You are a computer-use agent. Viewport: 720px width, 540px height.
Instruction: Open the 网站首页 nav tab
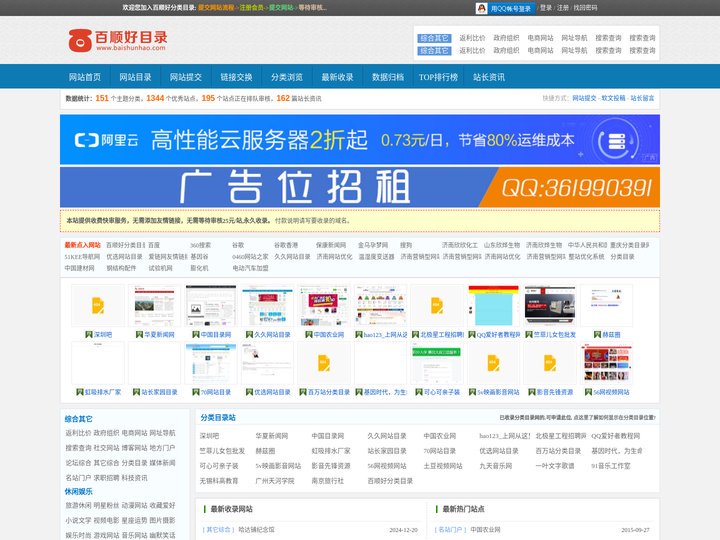pyautogui.click(x=85, y=77)
